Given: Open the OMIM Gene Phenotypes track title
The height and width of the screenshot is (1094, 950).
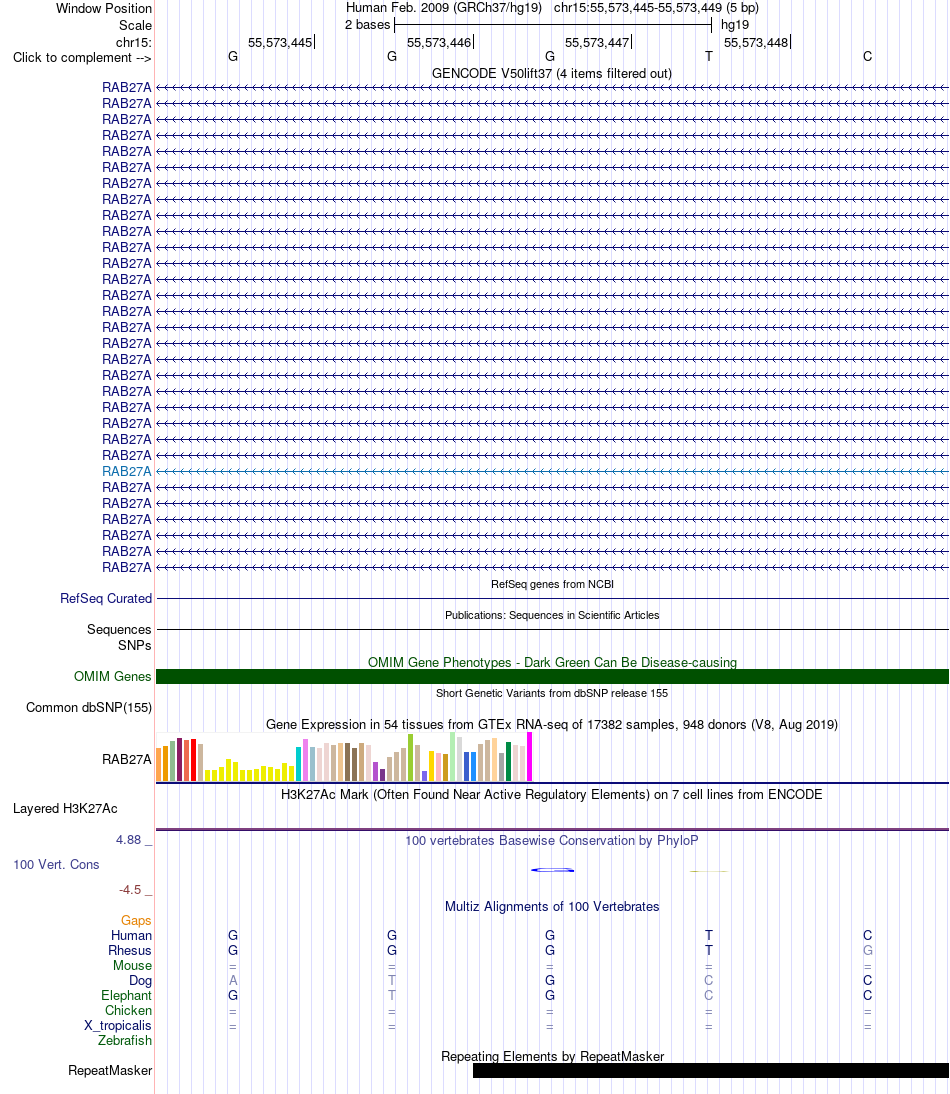Looking at the screenshot, I should pos(552,662).
